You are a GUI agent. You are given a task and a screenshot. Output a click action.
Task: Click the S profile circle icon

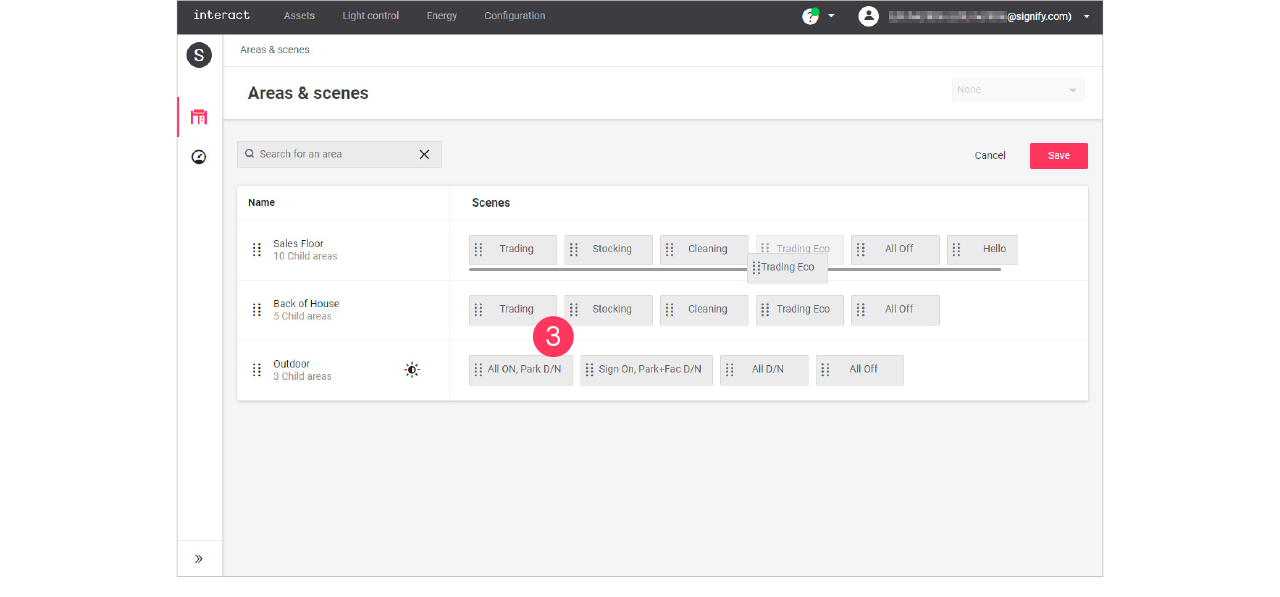point(199,55)
